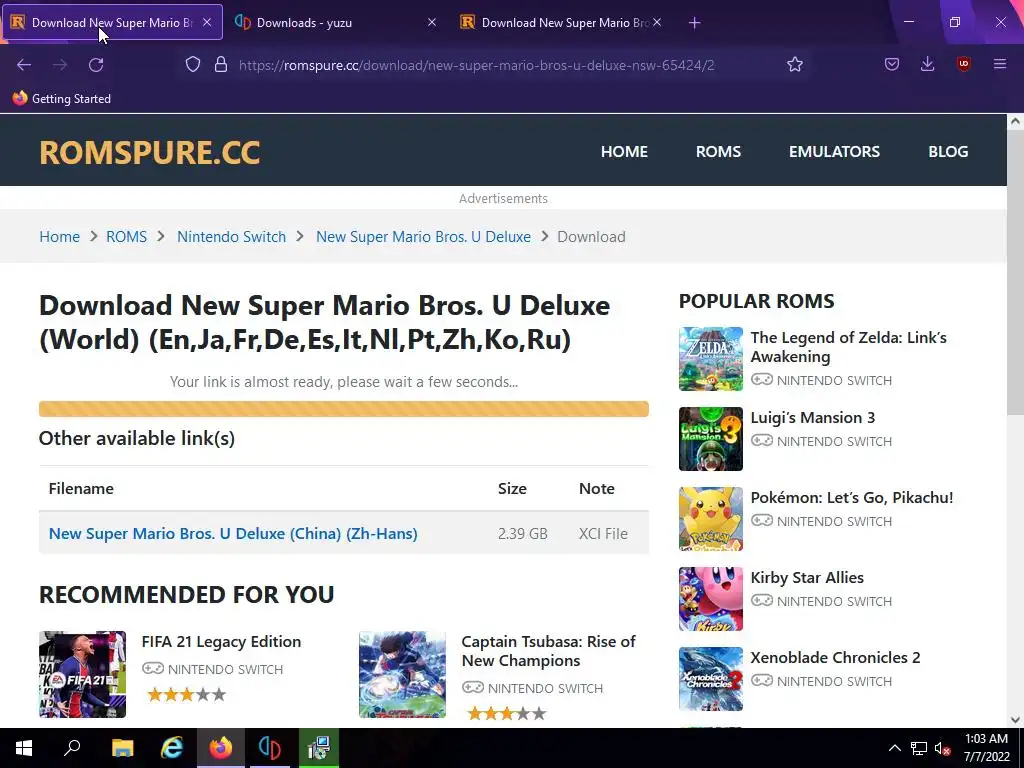The height and width of the screenshot is (768, 1024).
Task: Open the Getting Started bookmark
Action: [61, 99]
